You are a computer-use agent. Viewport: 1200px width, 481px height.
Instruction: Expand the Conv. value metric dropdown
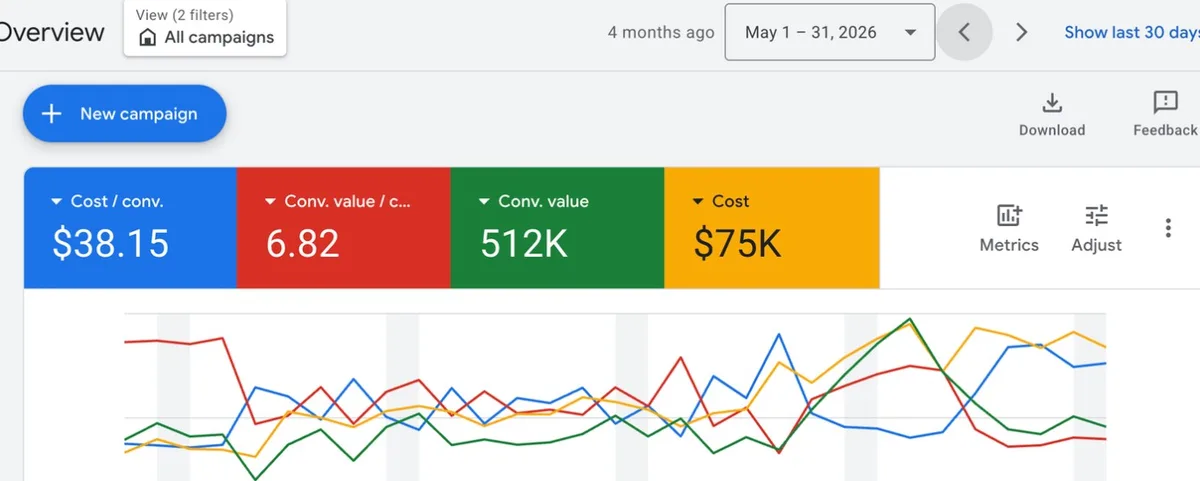[484, 202]
